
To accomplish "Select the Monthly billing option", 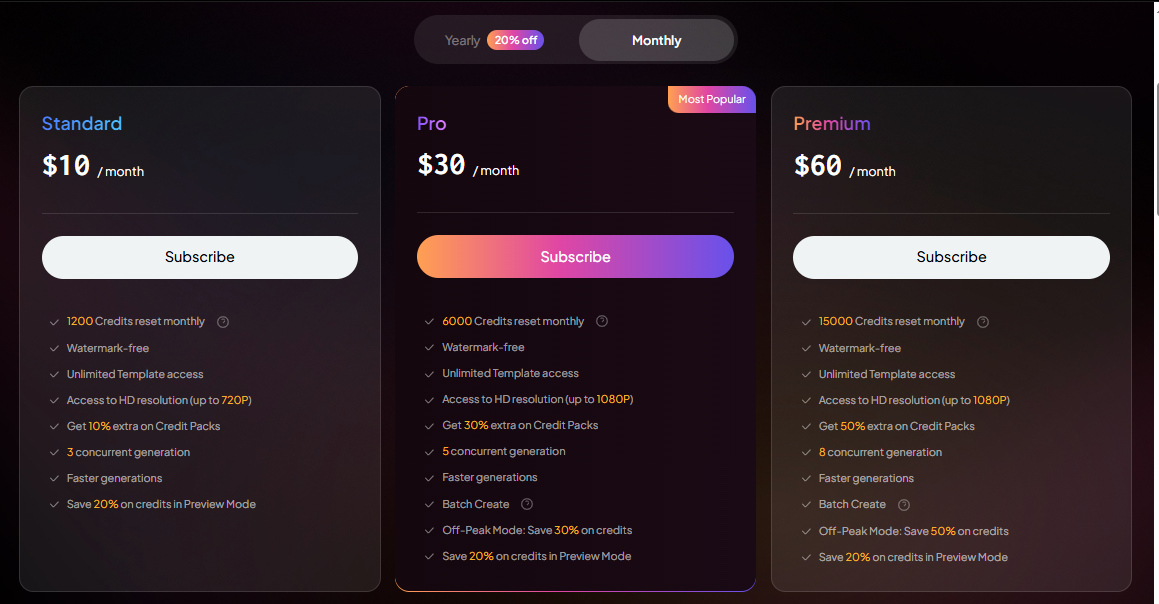I will point(656,41).
